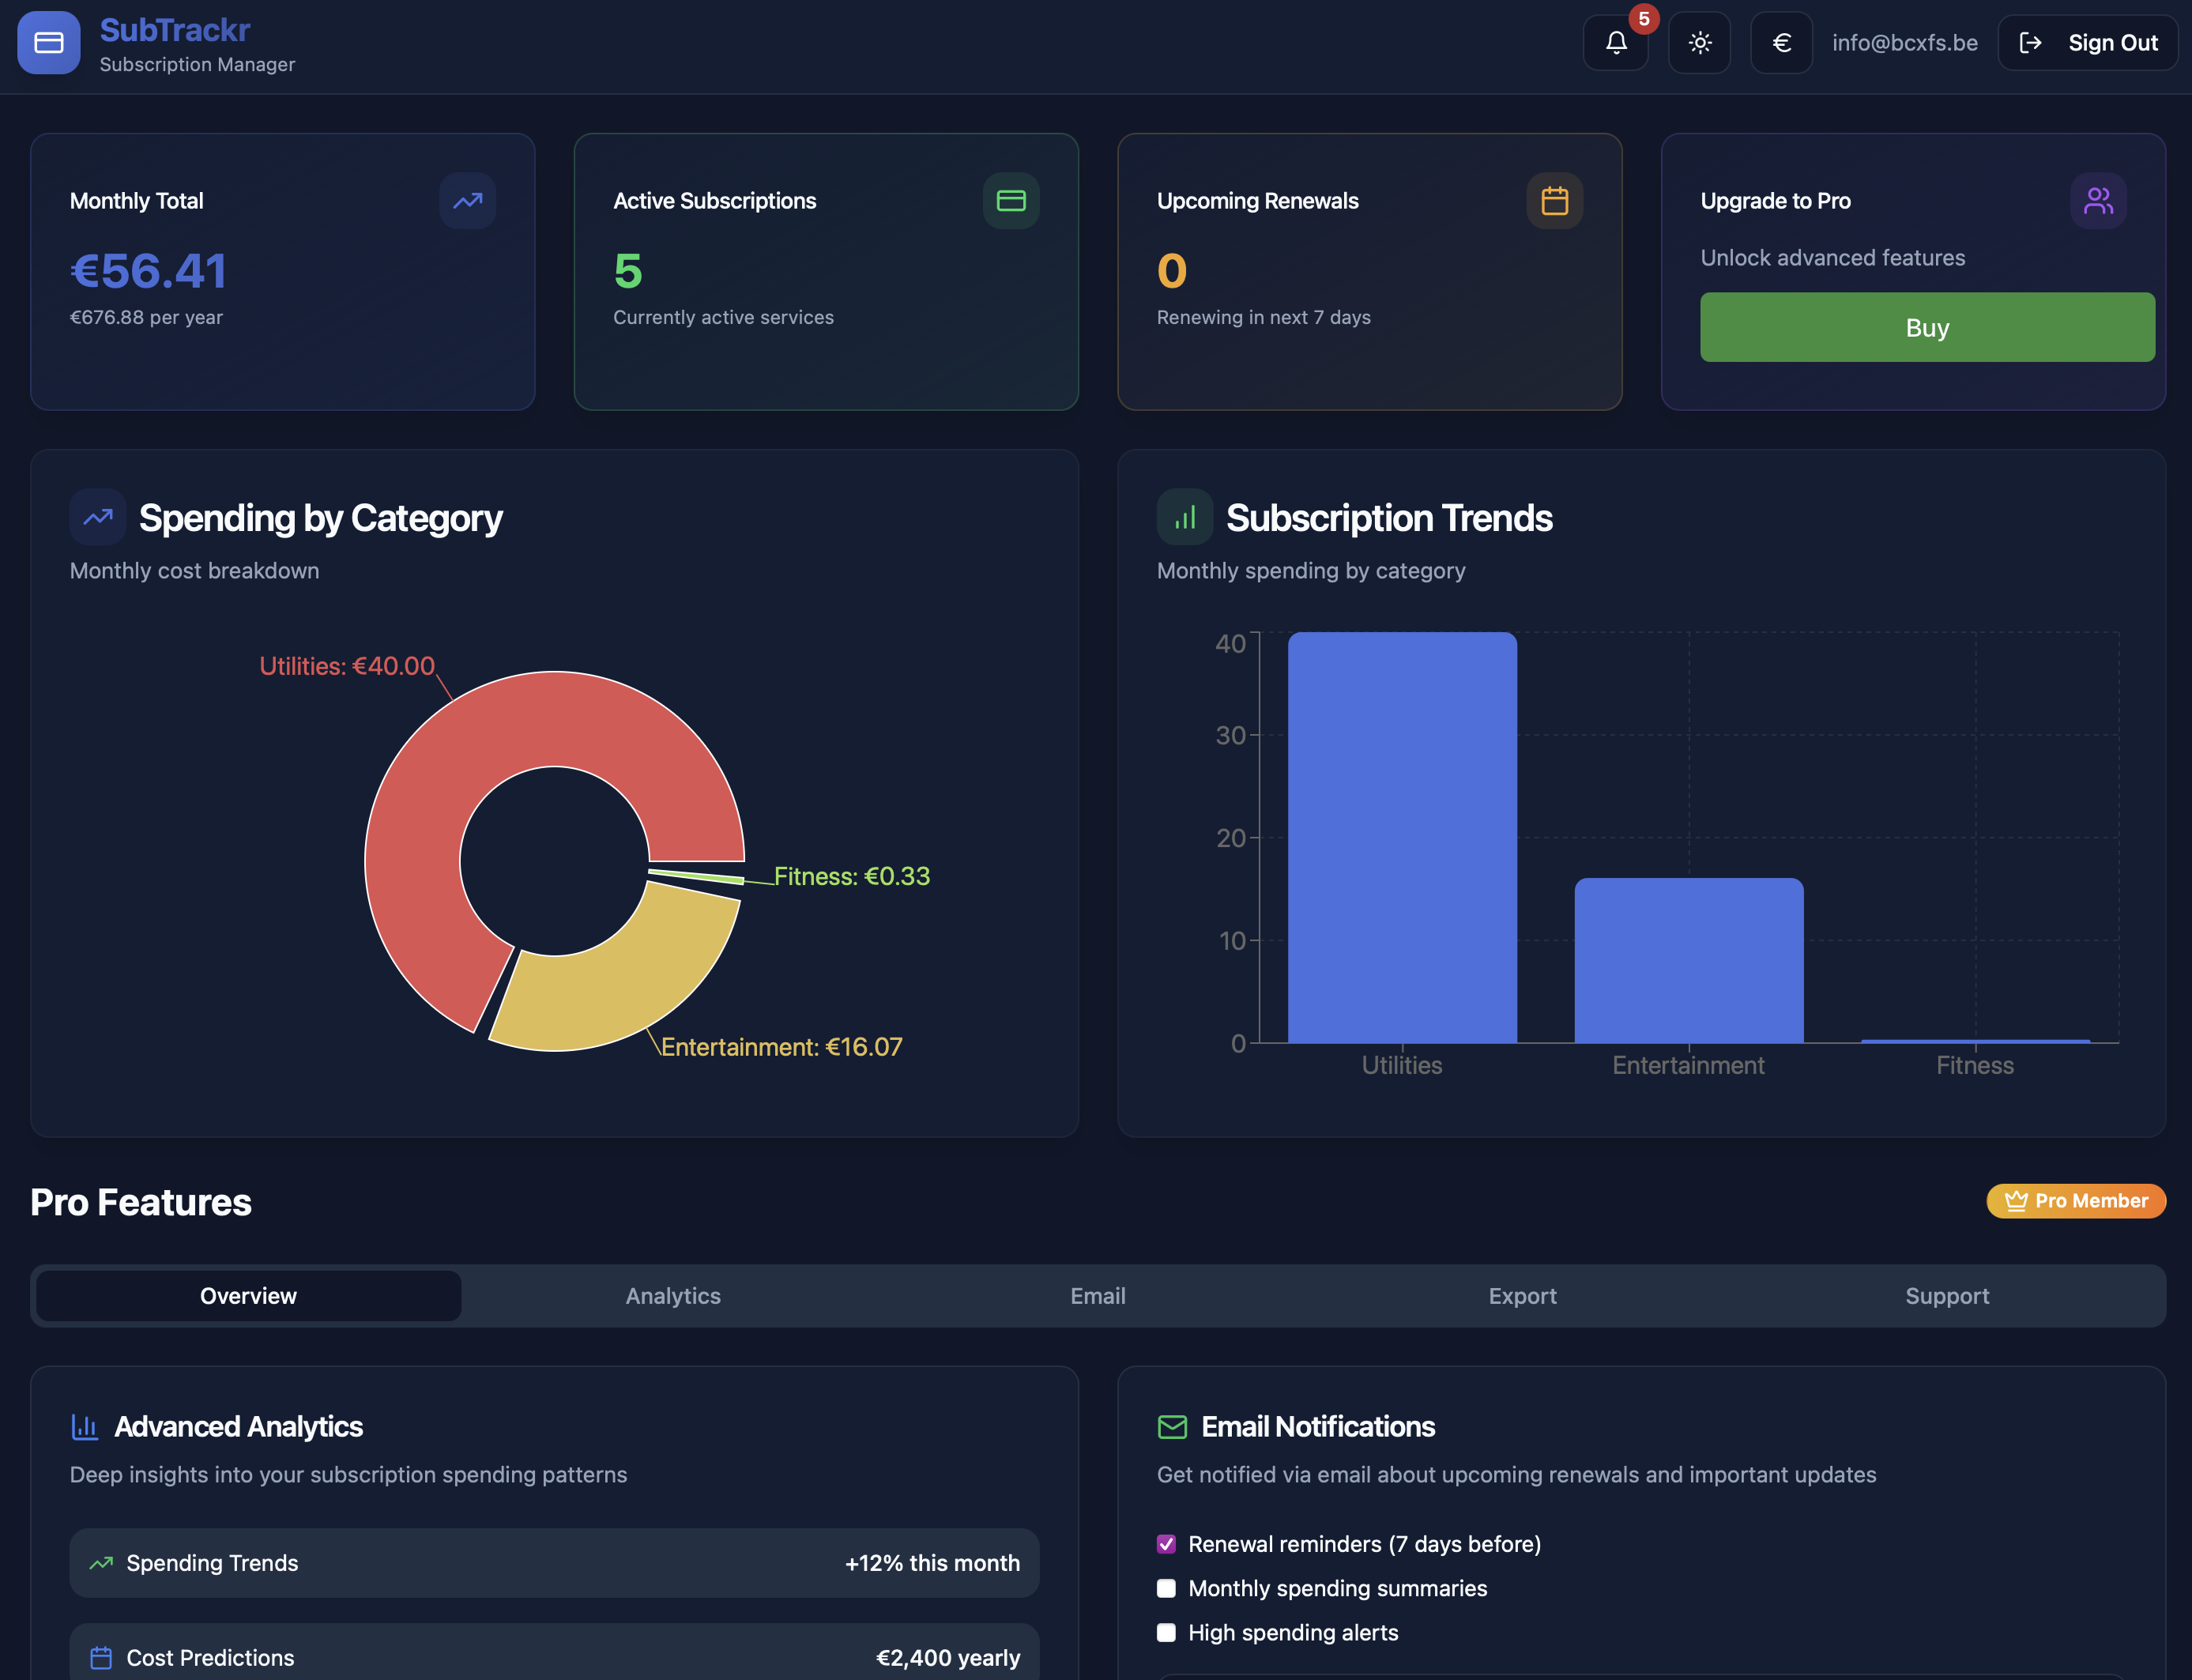
Task: Toggle light theme sun icon
Action: tap(1699, 43)
